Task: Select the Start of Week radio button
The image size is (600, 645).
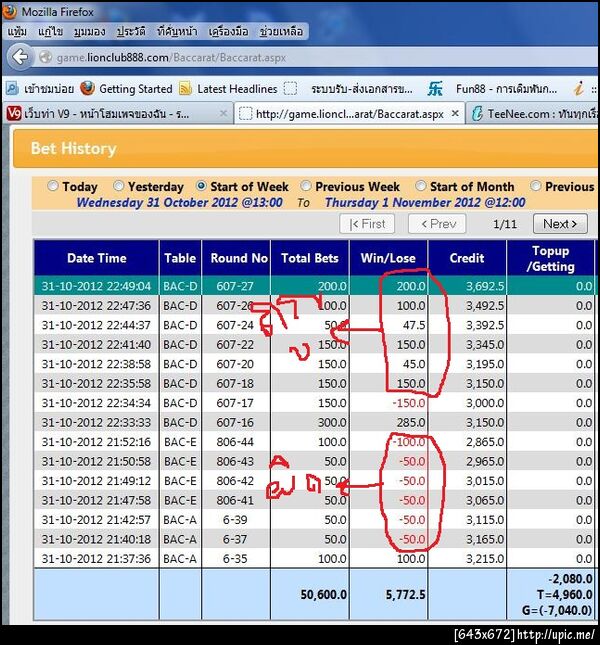Action: pos(201,186)
